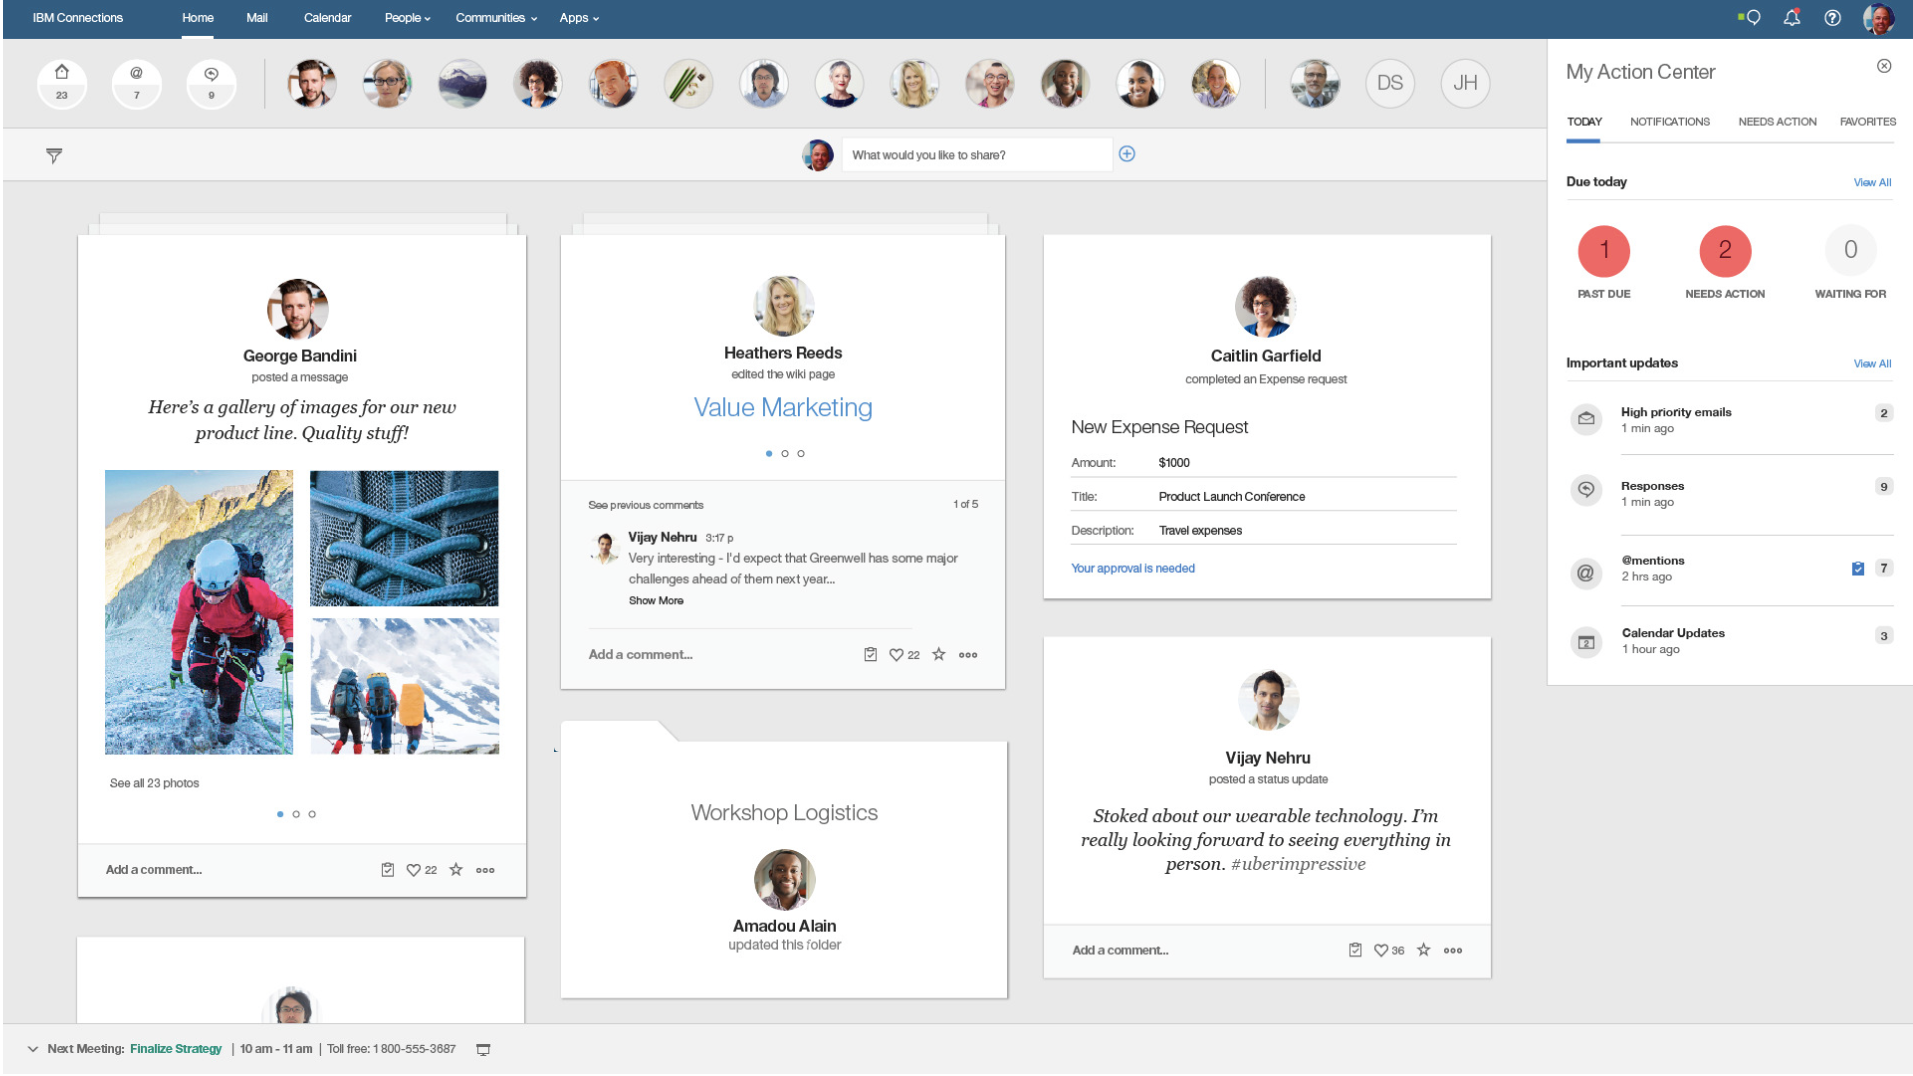The width and height of the screenshot is (1913, 1076).
Task: Click the screen icon in meeting bar
Action: pos(483,1049)
